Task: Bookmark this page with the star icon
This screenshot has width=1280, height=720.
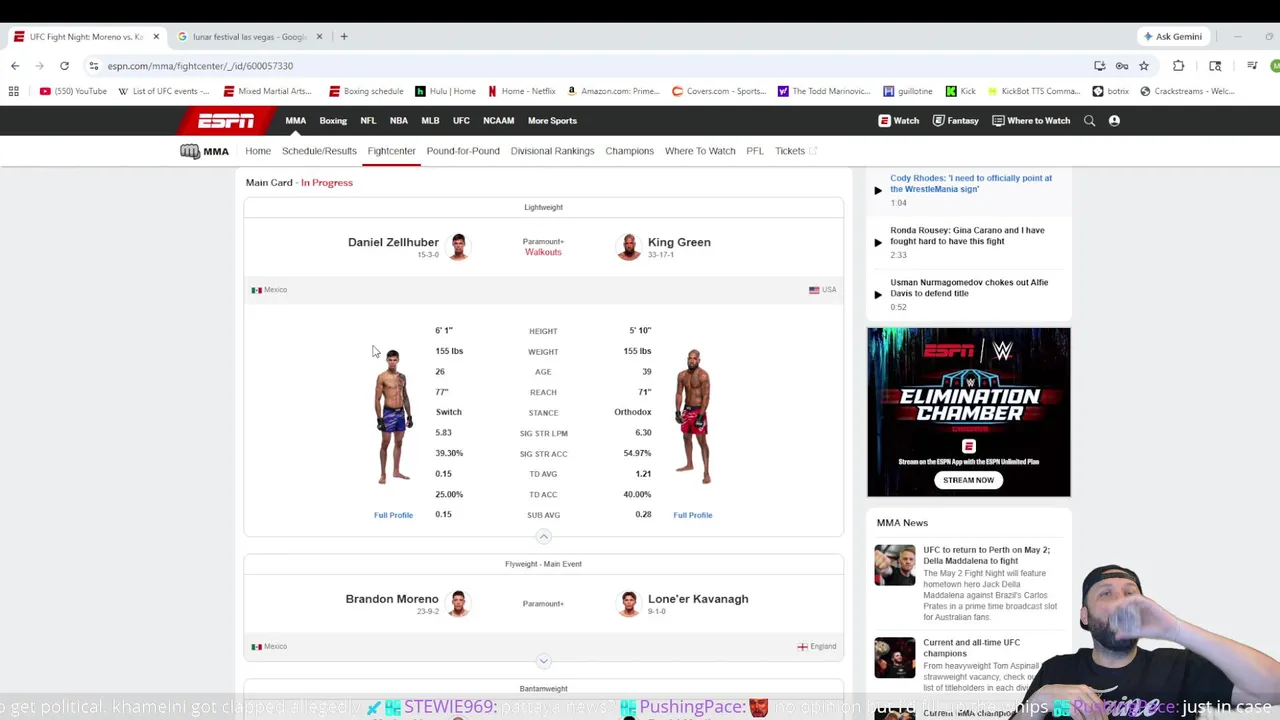Action: coord(1144,66)
